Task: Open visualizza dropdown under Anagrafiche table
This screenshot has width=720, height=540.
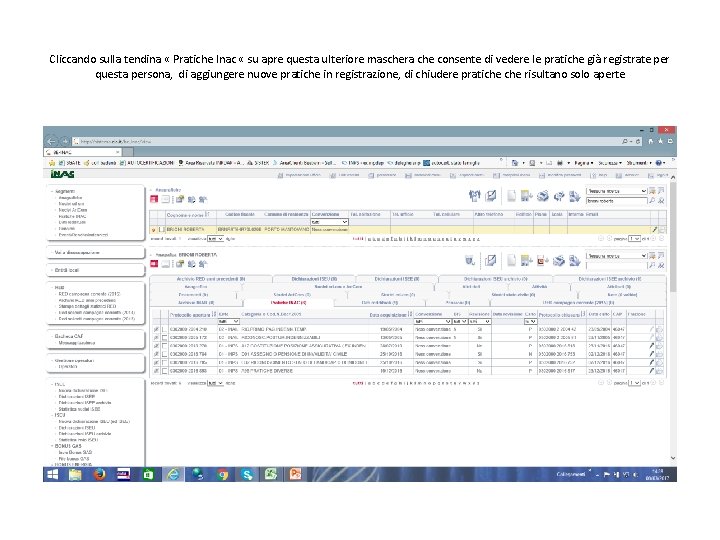Action: click(x=215, y=239)
